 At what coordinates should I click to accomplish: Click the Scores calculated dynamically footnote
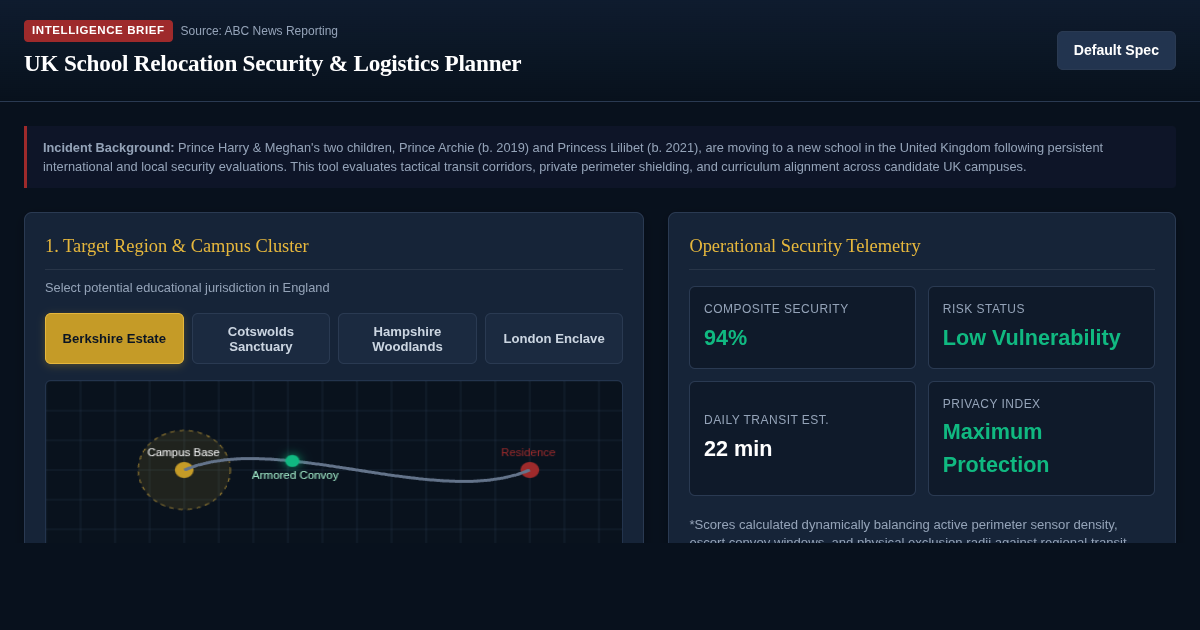[908, 530]
